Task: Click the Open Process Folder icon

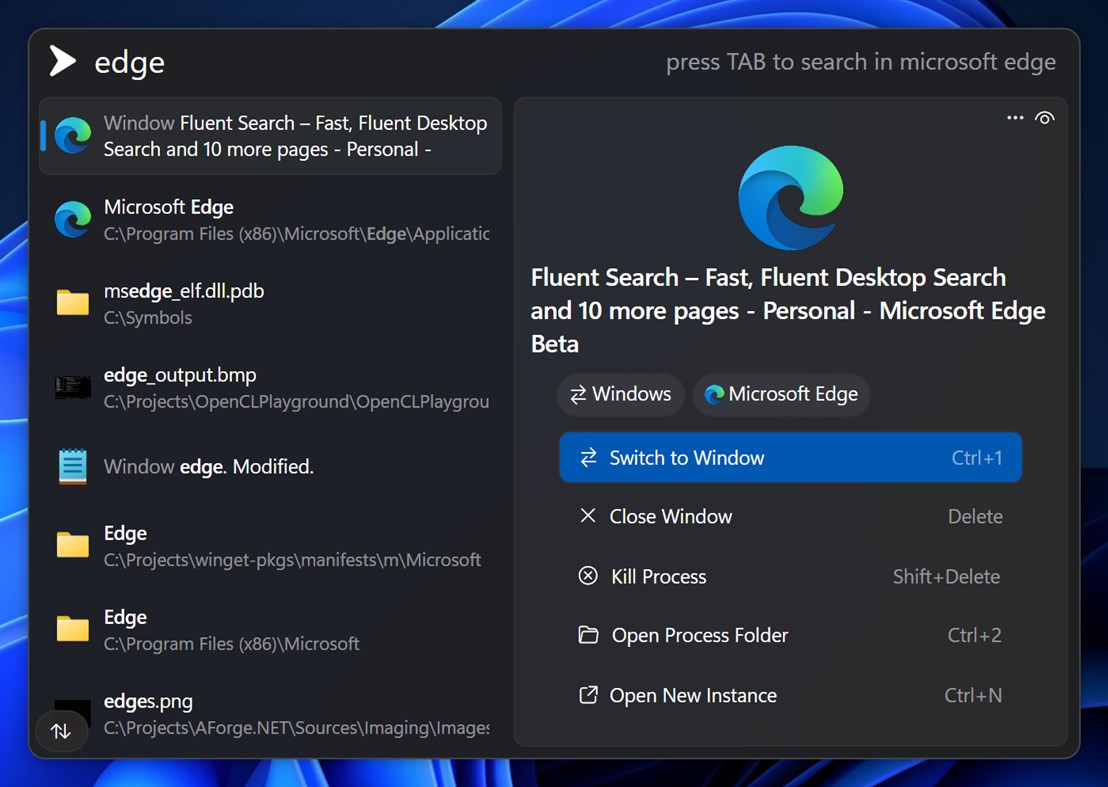Action: point(589,635)
